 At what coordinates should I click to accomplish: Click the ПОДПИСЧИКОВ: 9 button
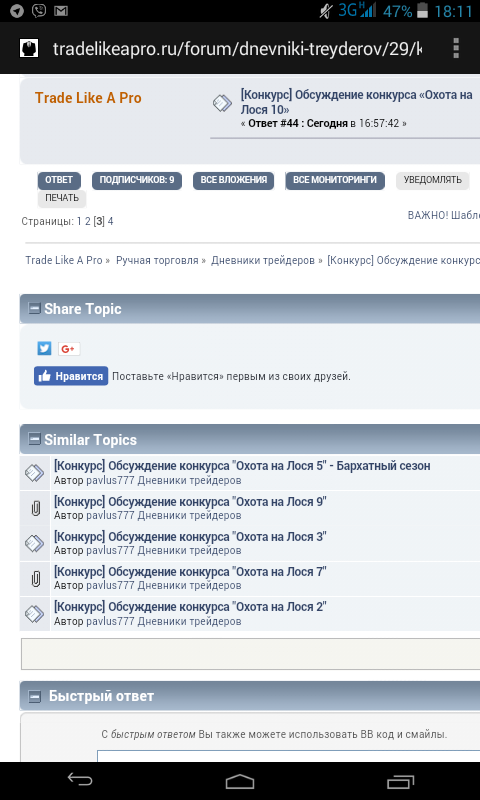tap(137, 181)
